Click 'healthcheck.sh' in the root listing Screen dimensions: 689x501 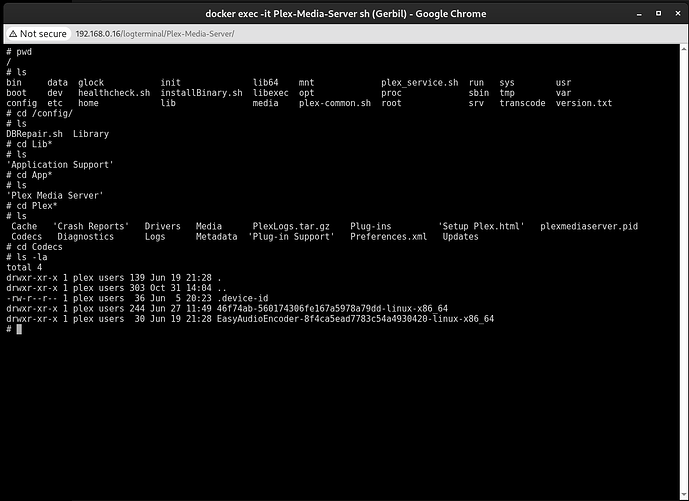tap(114, 93)
